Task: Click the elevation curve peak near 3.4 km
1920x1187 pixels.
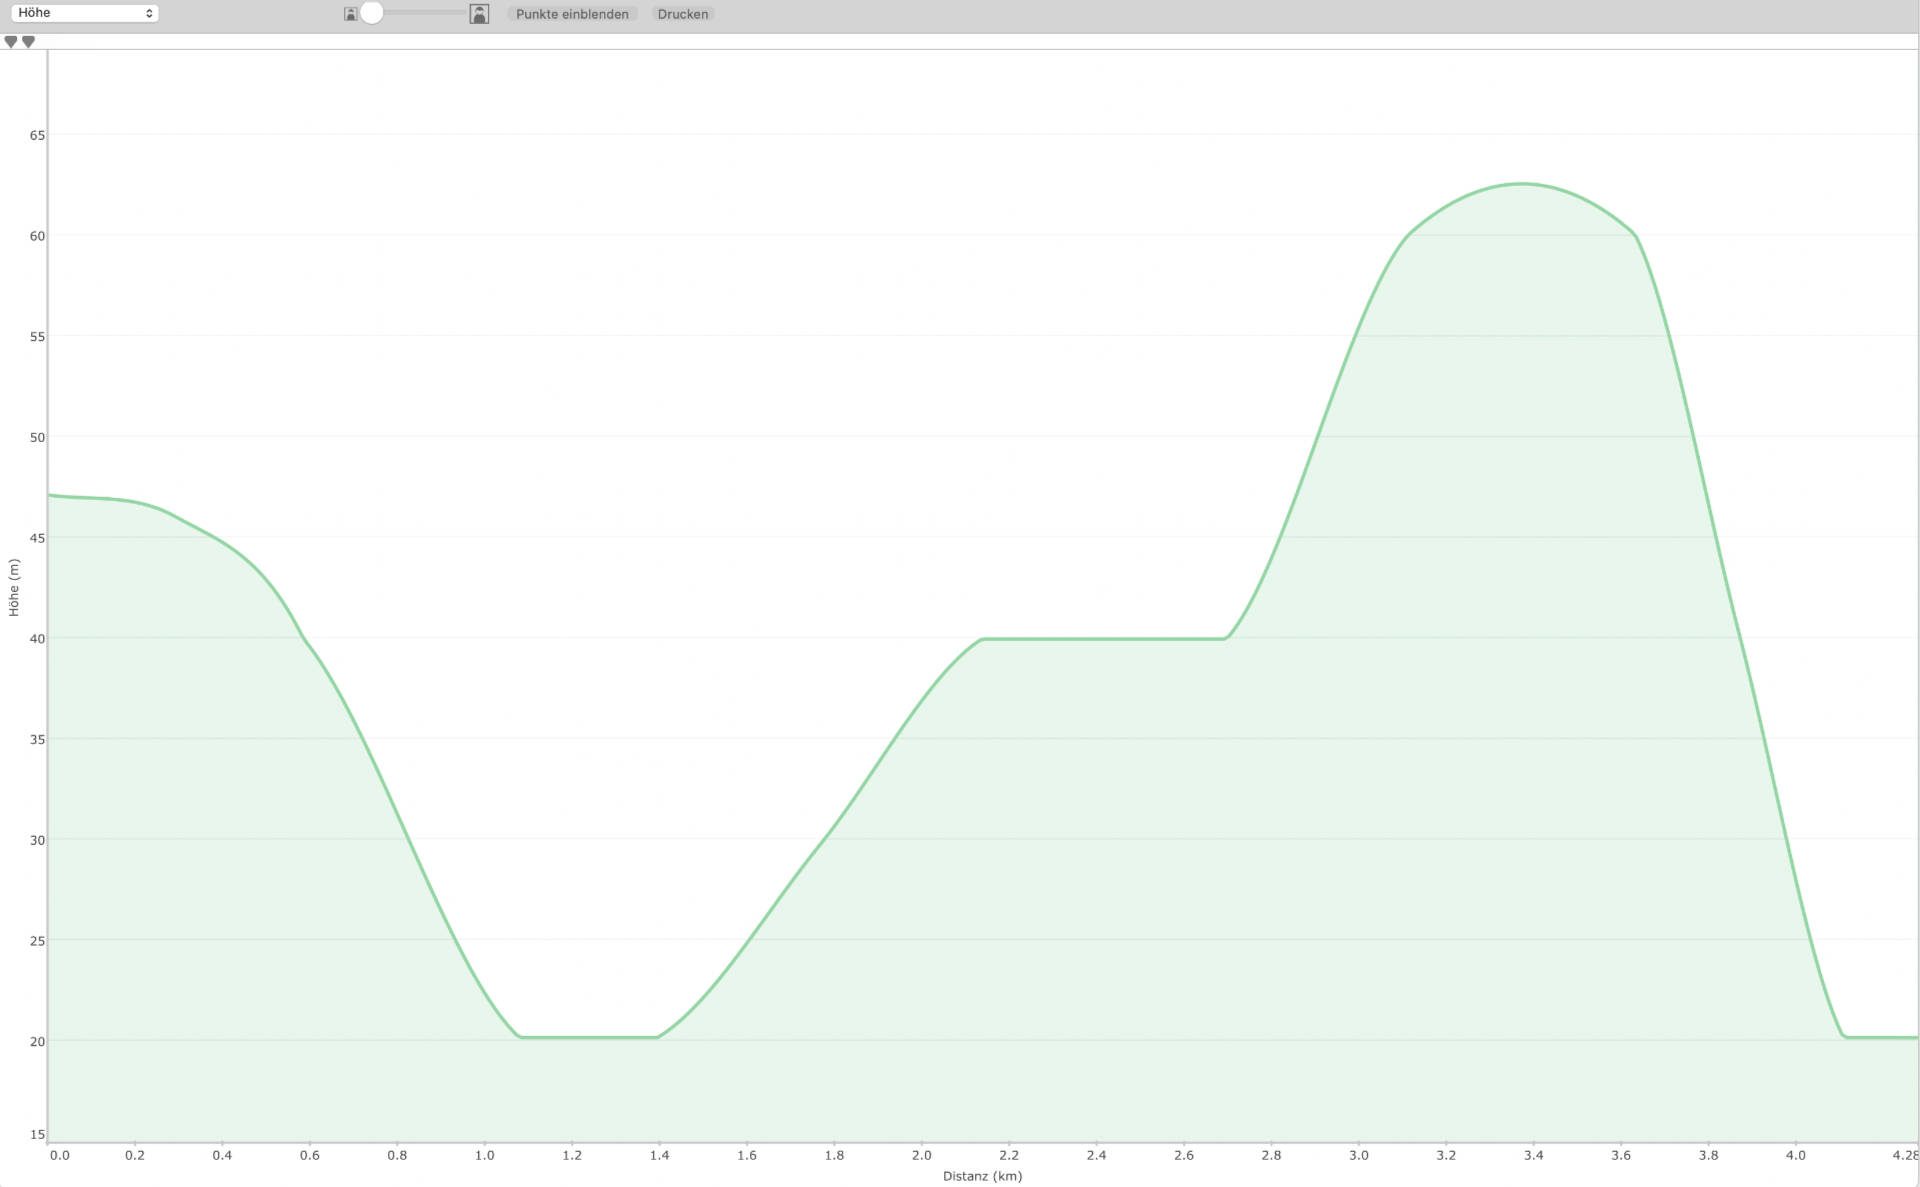Action: pos(1522,184)
